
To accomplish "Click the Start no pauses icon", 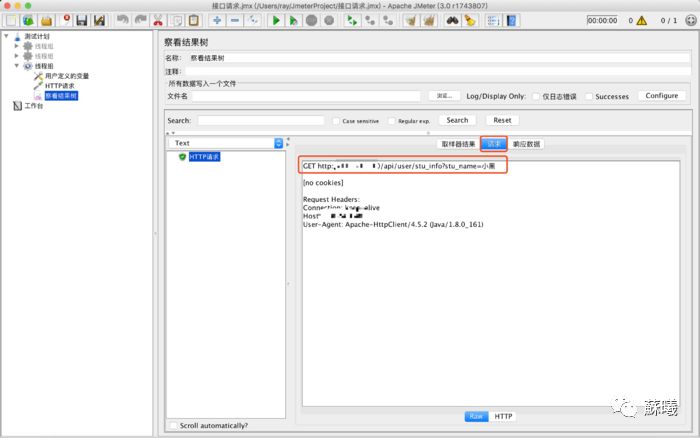I will [x=294, y=21].
